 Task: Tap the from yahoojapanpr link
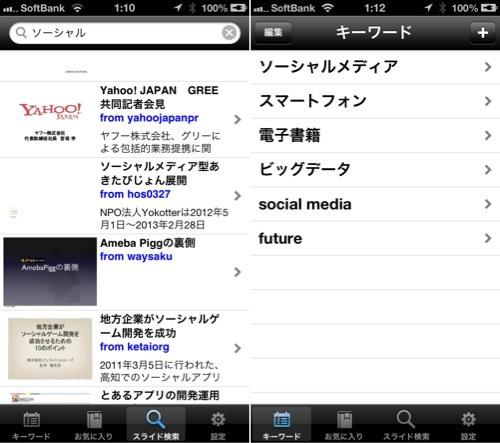coord(149,118)
